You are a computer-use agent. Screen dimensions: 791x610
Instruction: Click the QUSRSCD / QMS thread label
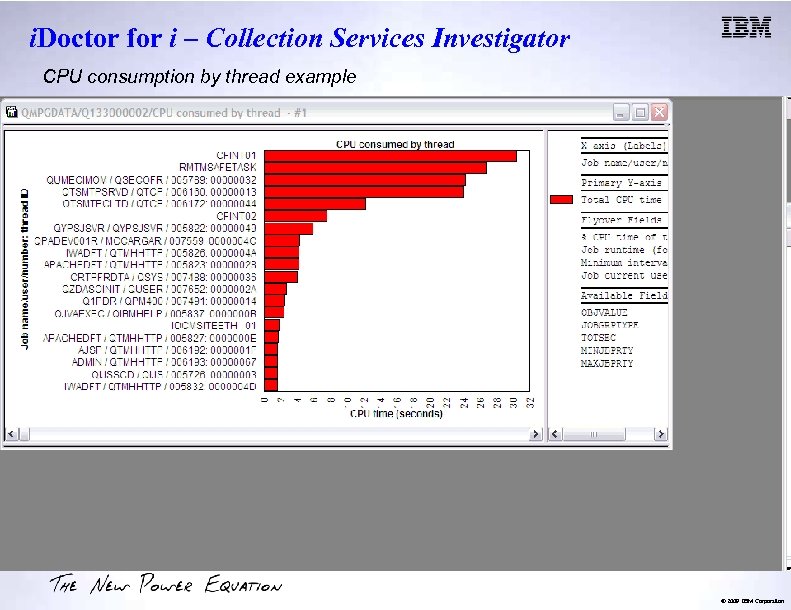[x=174, y=374]
